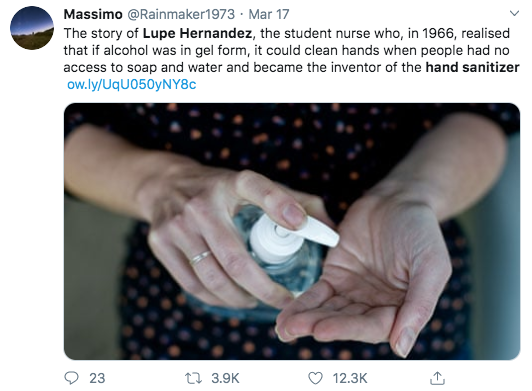Click the bold hand sanitizer text

coord(473,67)
